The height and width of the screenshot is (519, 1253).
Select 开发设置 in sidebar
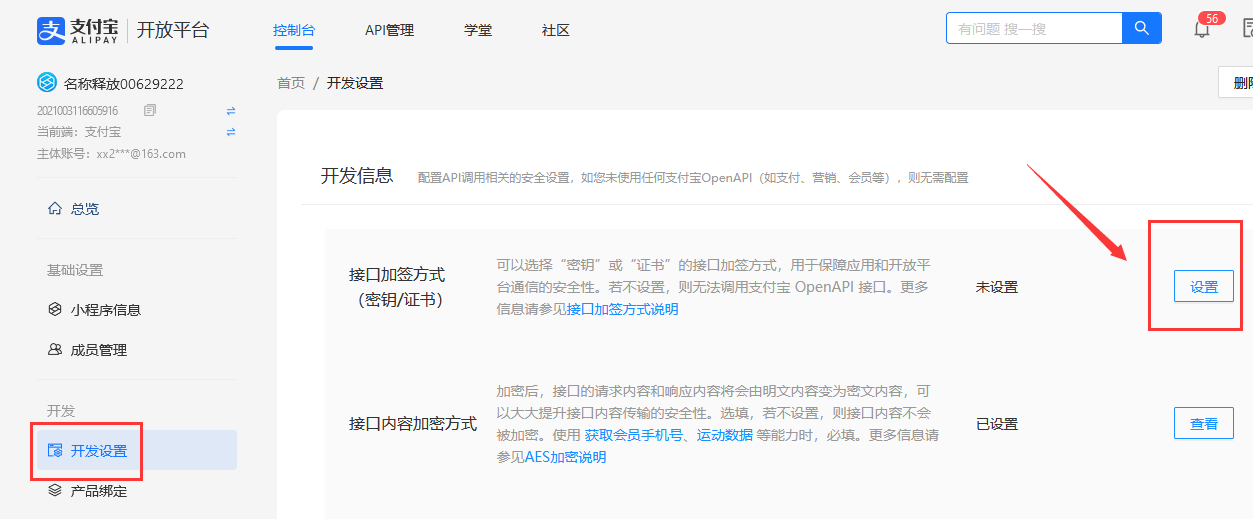(99, 451)
